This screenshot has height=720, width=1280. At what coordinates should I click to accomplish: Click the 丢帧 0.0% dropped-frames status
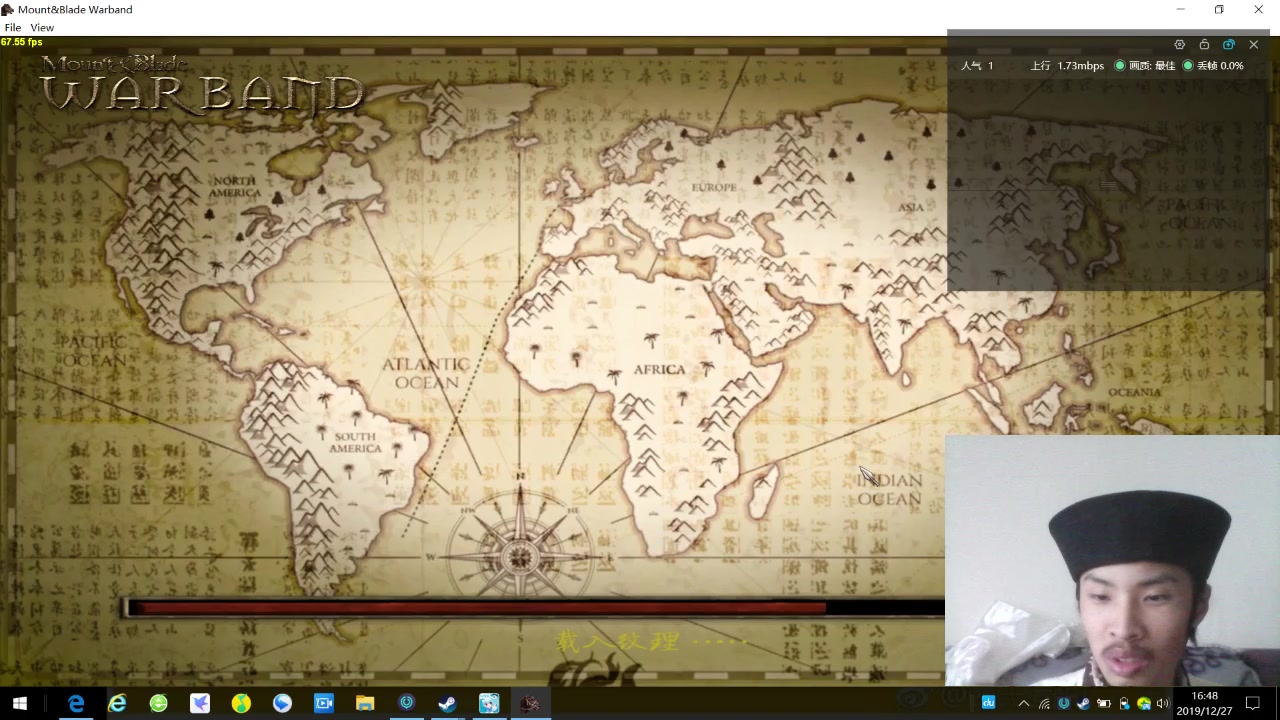pyautogui.click(x=1213, y=66)
